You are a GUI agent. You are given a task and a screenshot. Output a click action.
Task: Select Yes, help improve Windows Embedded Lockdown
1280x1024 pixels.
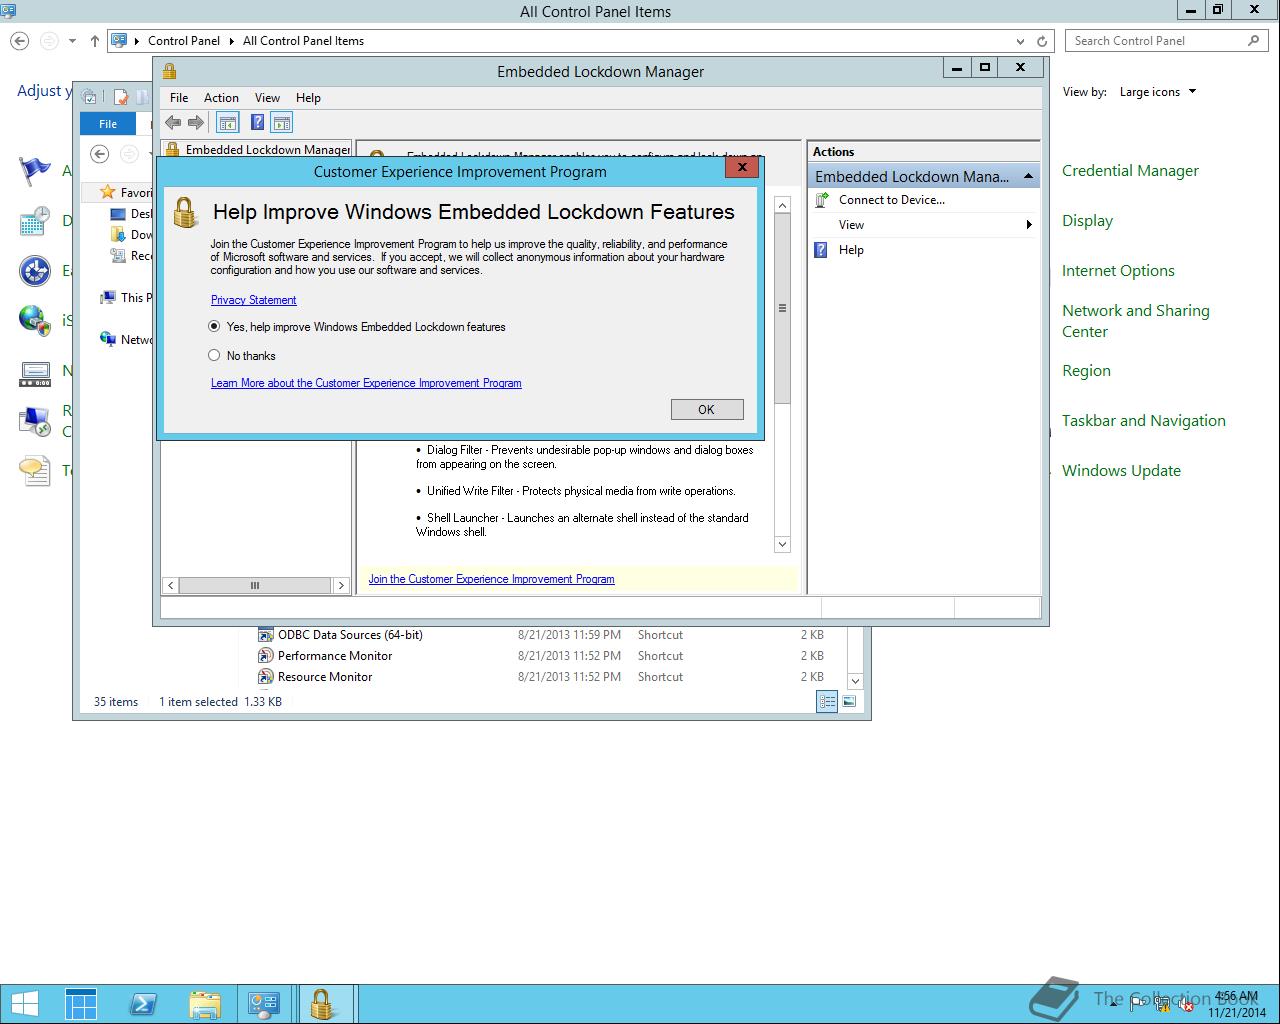(214, 326)
